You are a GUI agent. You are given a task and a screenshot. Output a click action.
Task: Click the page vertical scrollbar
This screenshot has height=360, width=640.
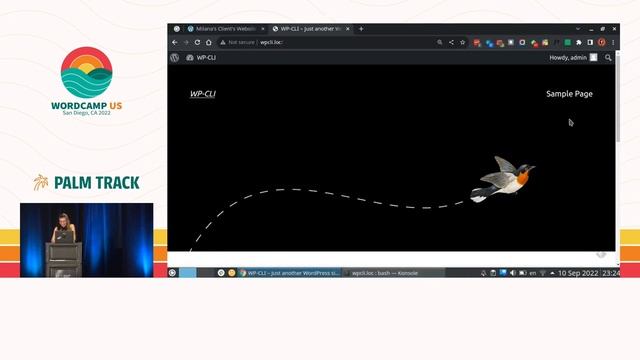coord(618,98)
